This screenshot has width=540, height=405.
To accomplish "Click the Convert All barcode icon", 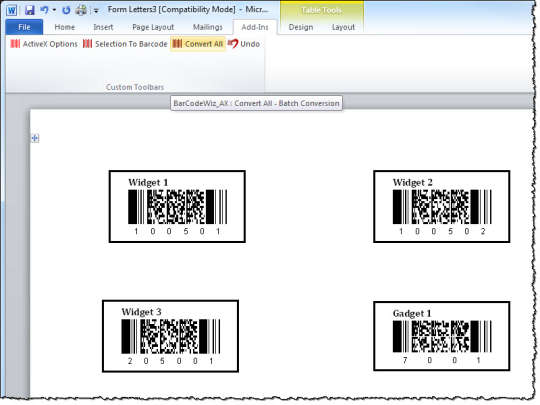I will click(177, 44).
